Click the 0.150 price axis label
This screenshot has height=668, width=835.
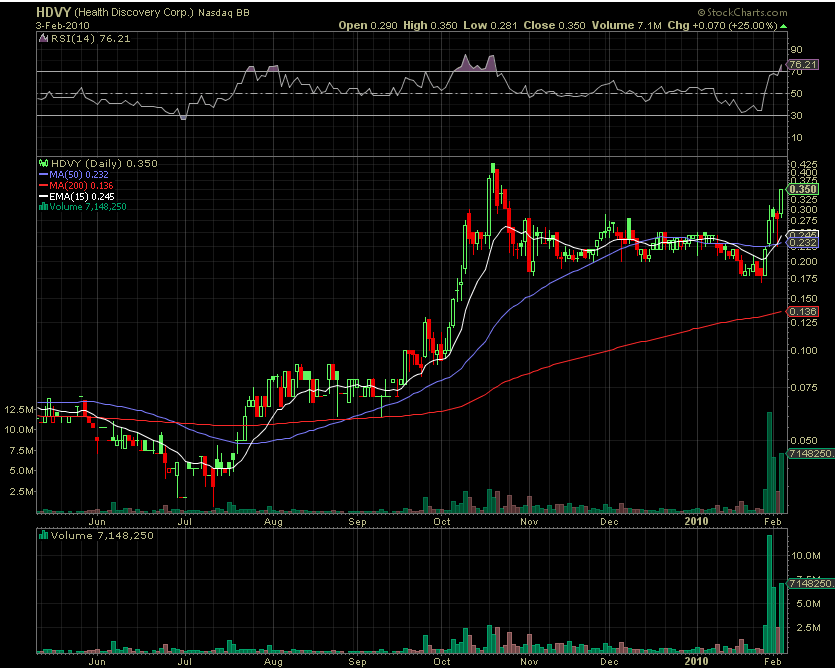click(x=804, y=299)
